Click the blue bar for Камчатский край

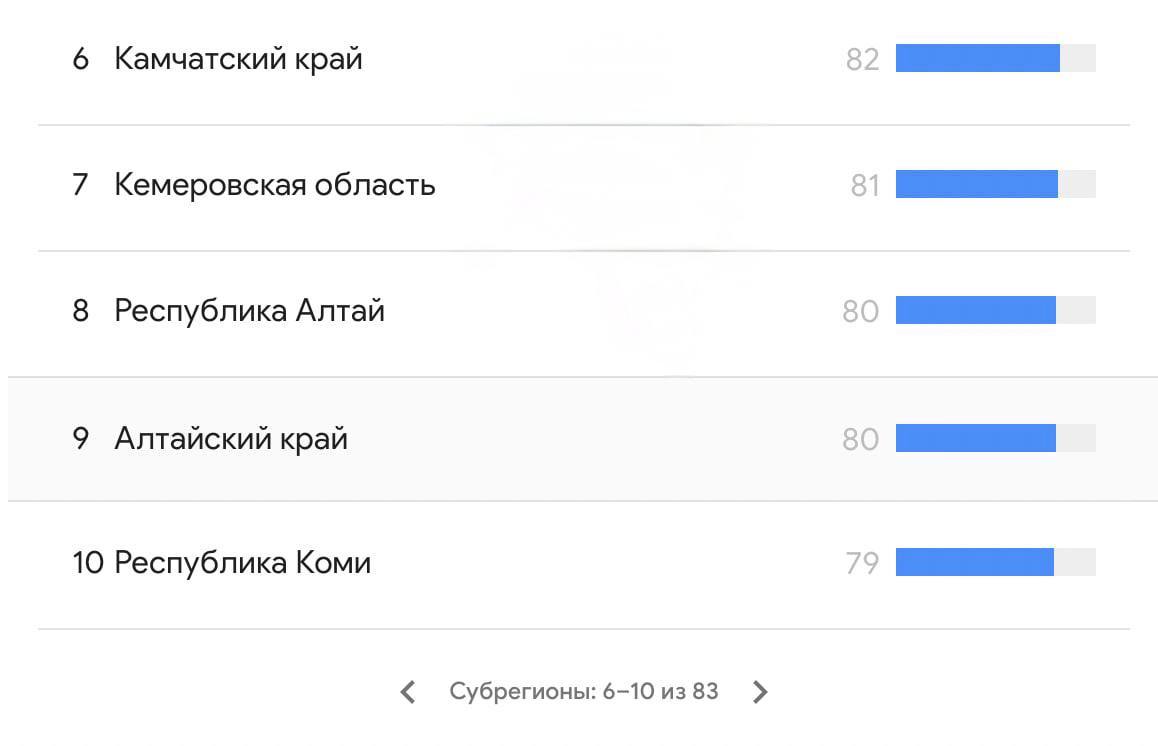977,59
